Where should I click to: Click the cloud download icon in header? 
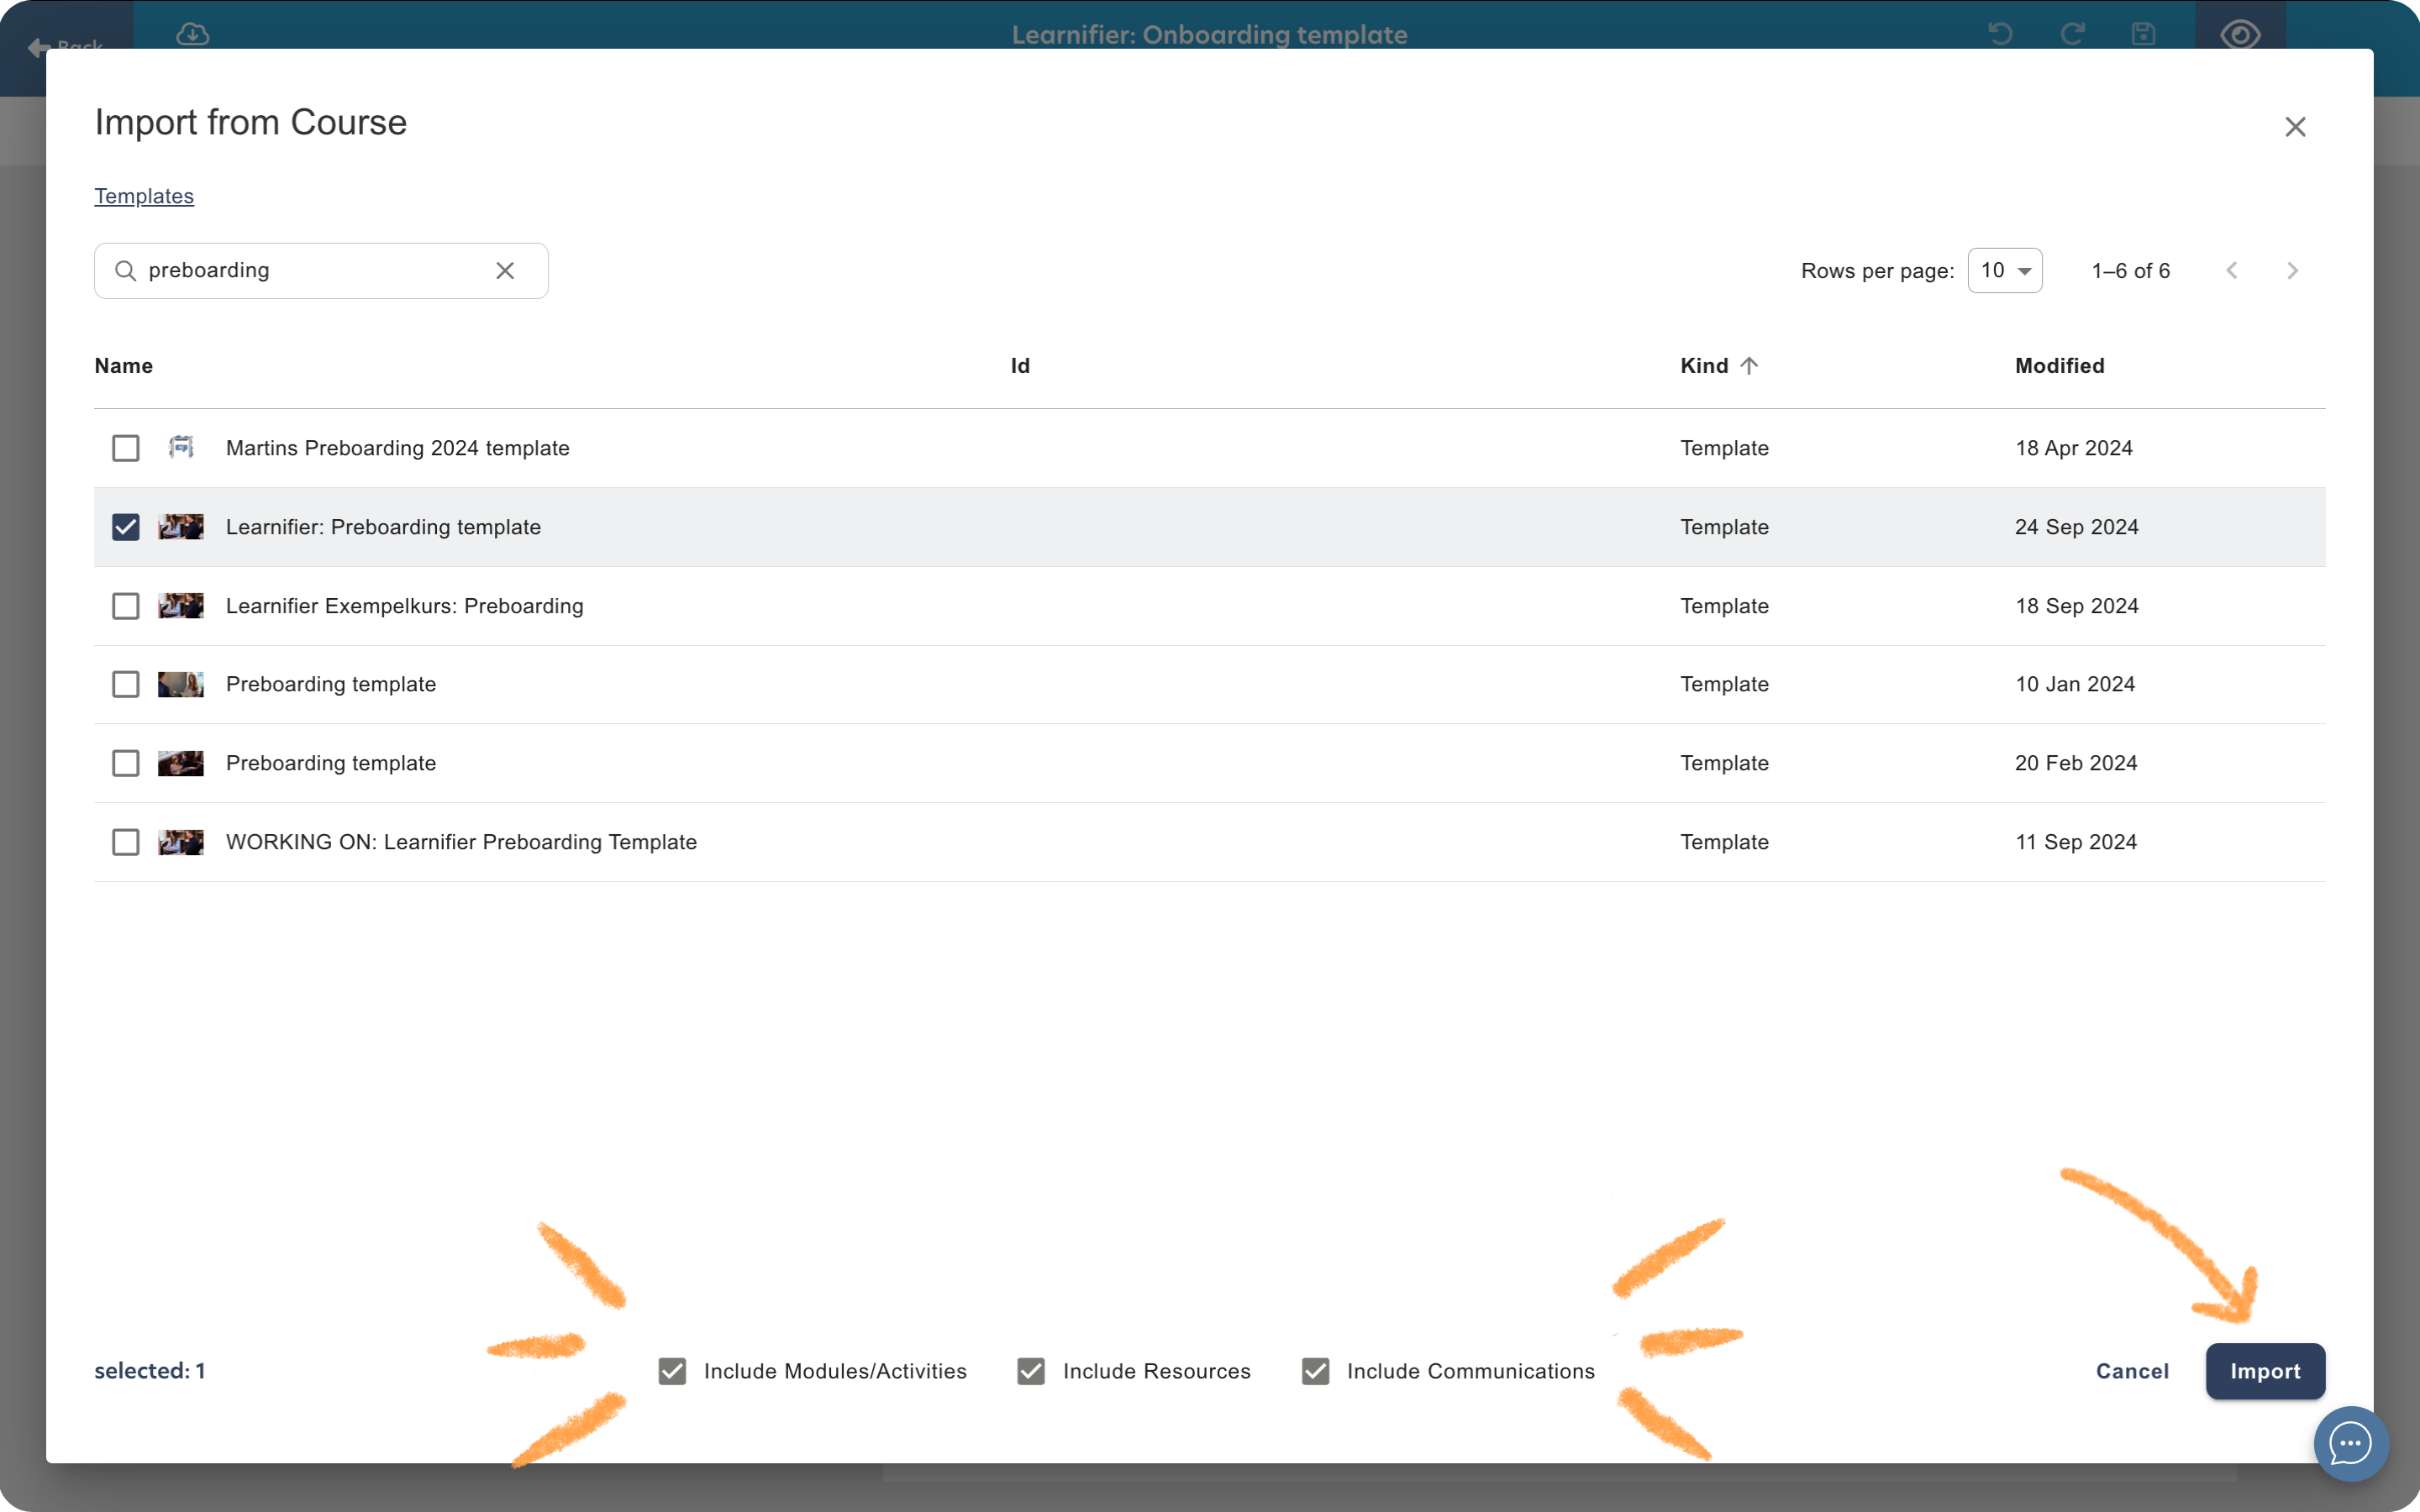click(x=193, y=34)
